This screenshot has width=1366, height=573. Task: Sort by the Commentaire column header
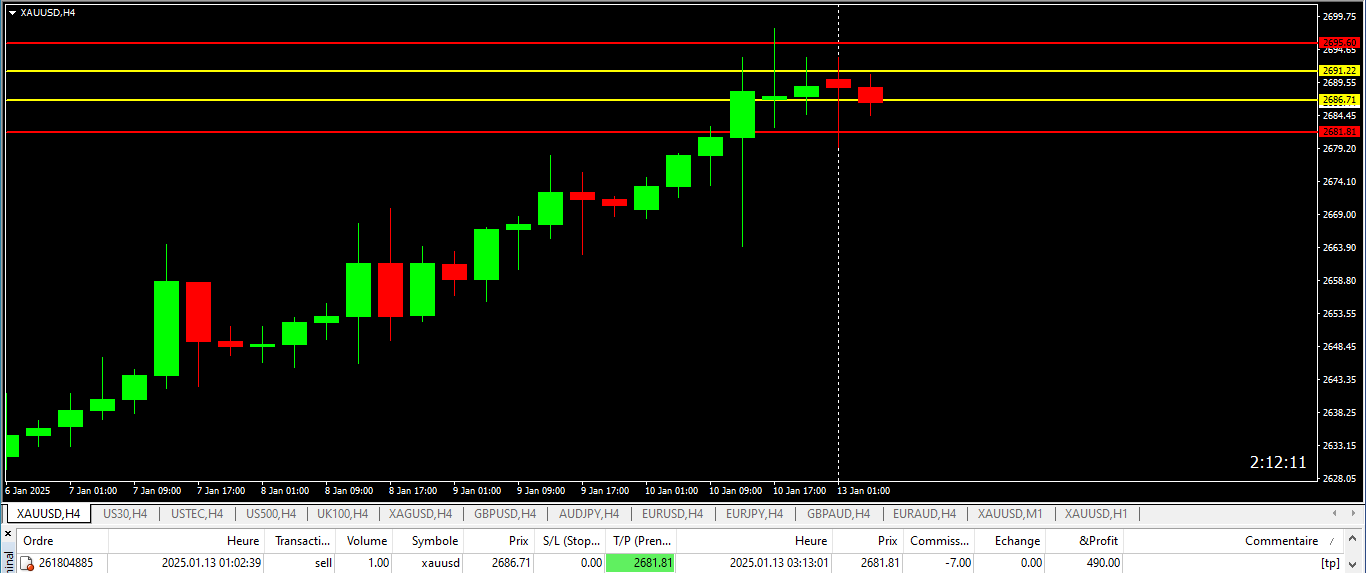point(1235,541)
